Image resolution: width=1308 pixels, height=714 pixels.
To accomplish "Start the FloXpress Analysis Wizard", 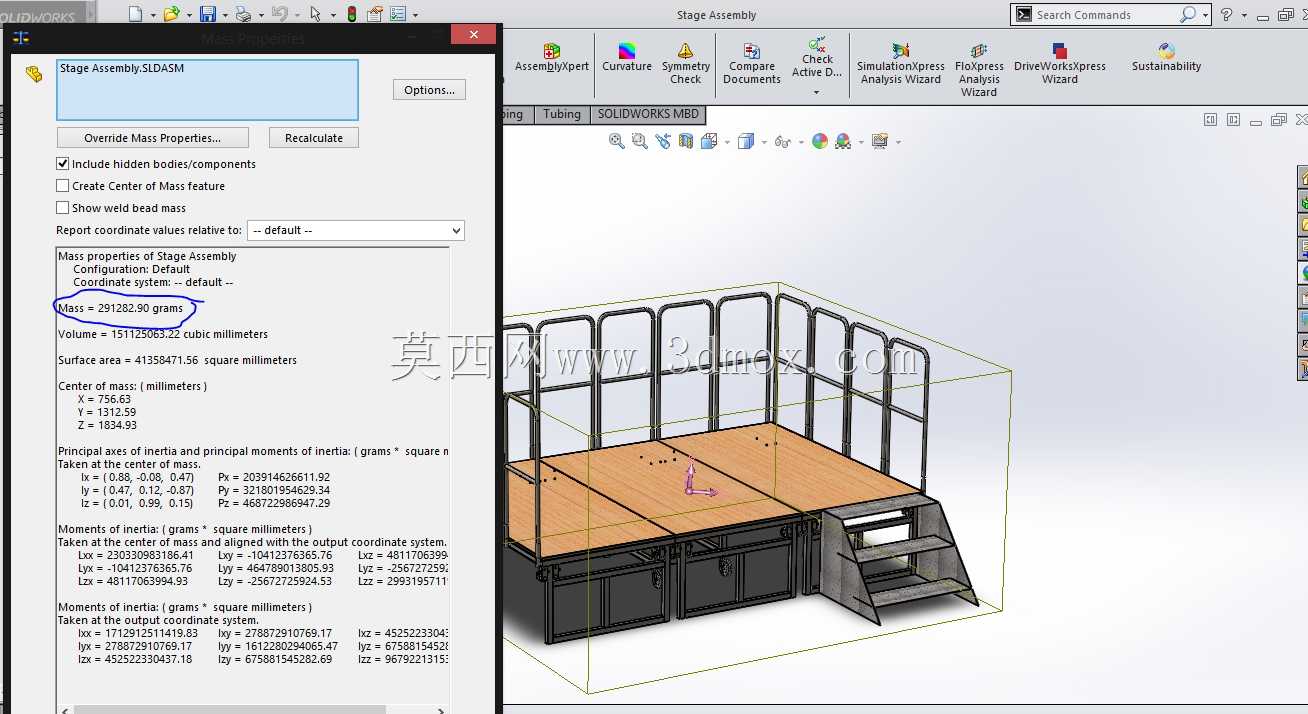I will 979,70.
